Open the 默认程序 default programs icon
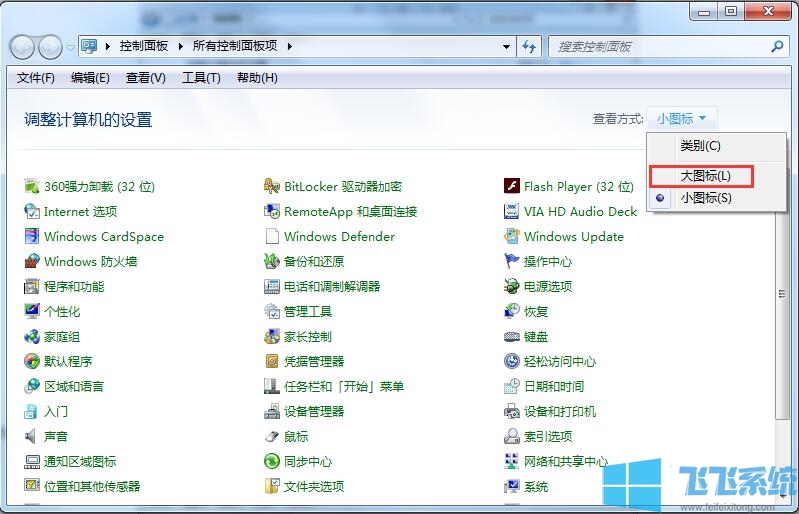 point(32,362)
